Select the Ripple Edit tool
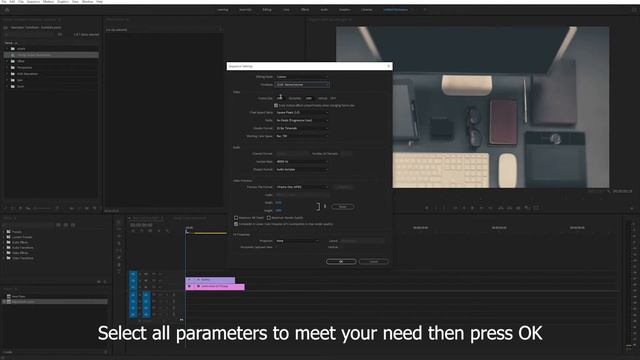The height and width of the screenshot is (360, 640). [119, 236]
